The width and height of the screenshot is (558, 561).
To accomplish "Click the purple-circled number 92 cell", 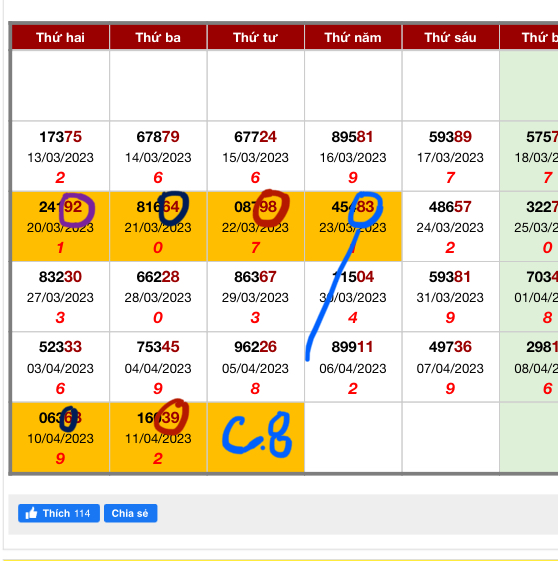I will tap(60, 226).
